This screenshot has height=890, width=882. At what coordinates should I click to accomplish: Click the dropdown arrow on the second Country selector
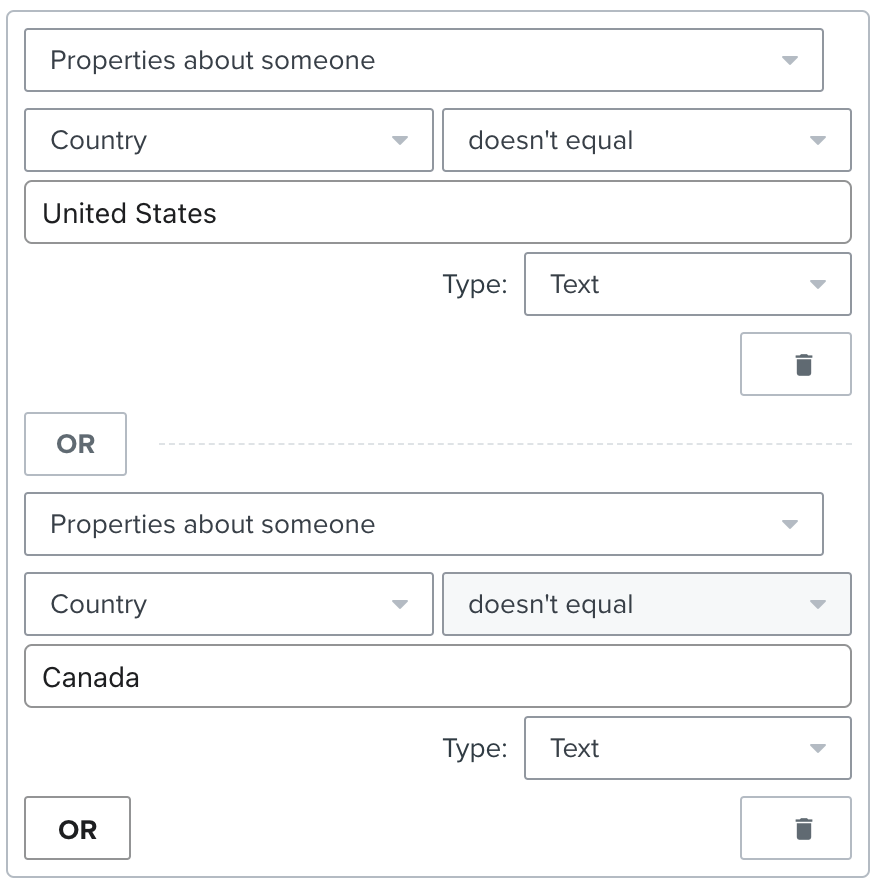[x=400, y=604]
